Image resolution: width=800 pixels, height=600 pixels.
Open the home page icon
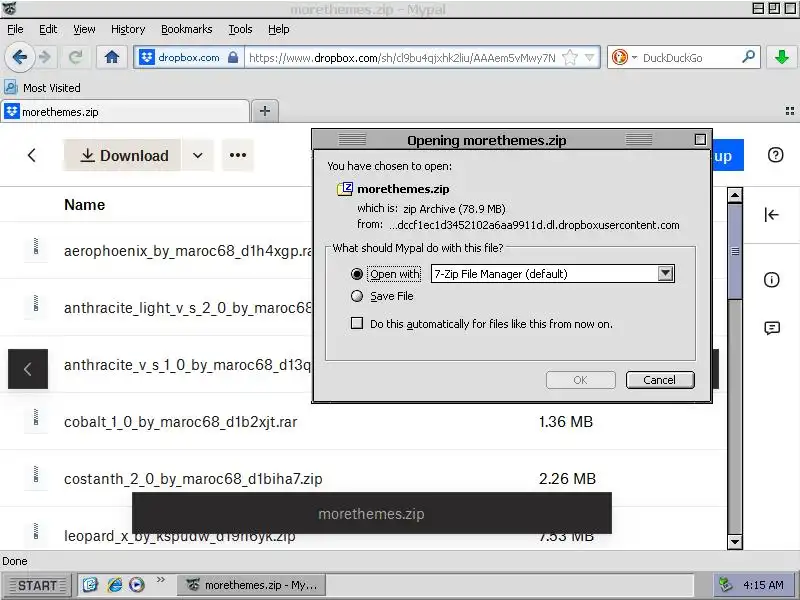(x=112, y=57)
